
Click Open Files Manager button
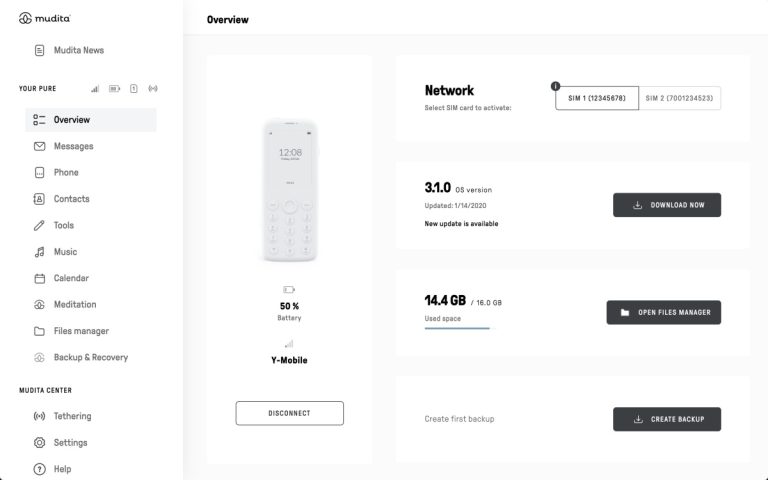[x=663, y=312]
